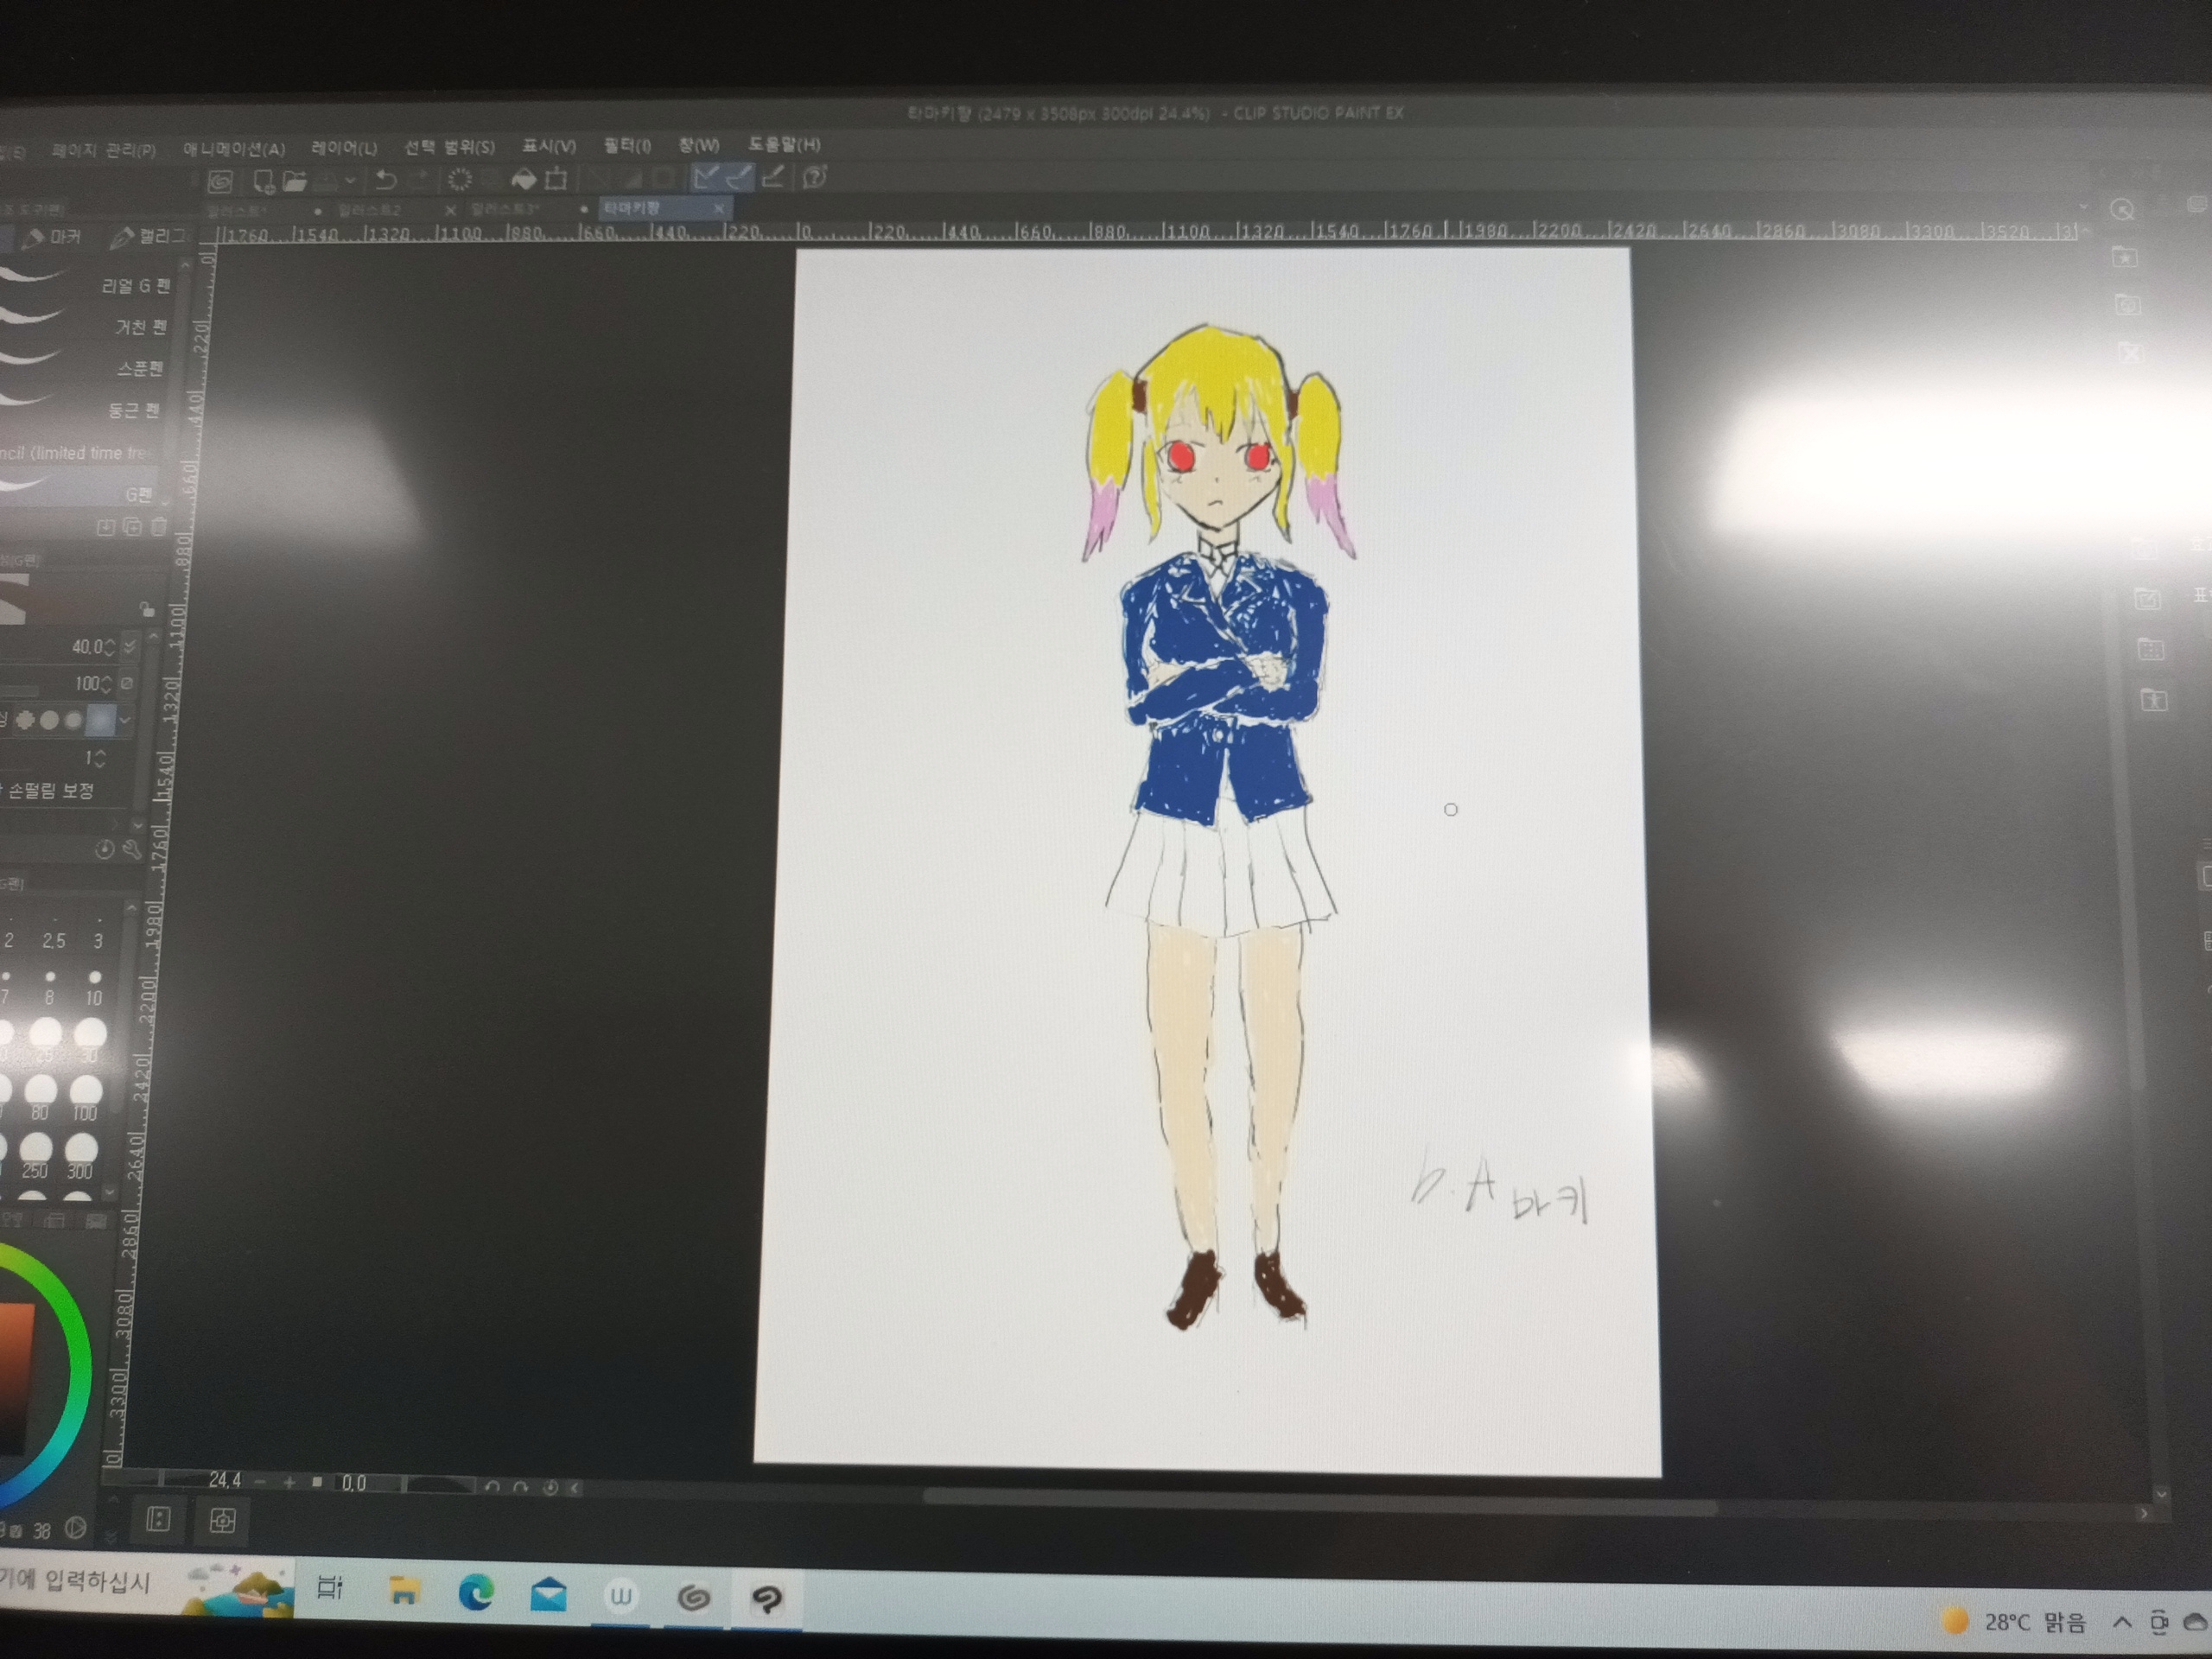Open help with the question mark icon
This screenshot has height=1659, width=2212.
(x=815, y=178)
